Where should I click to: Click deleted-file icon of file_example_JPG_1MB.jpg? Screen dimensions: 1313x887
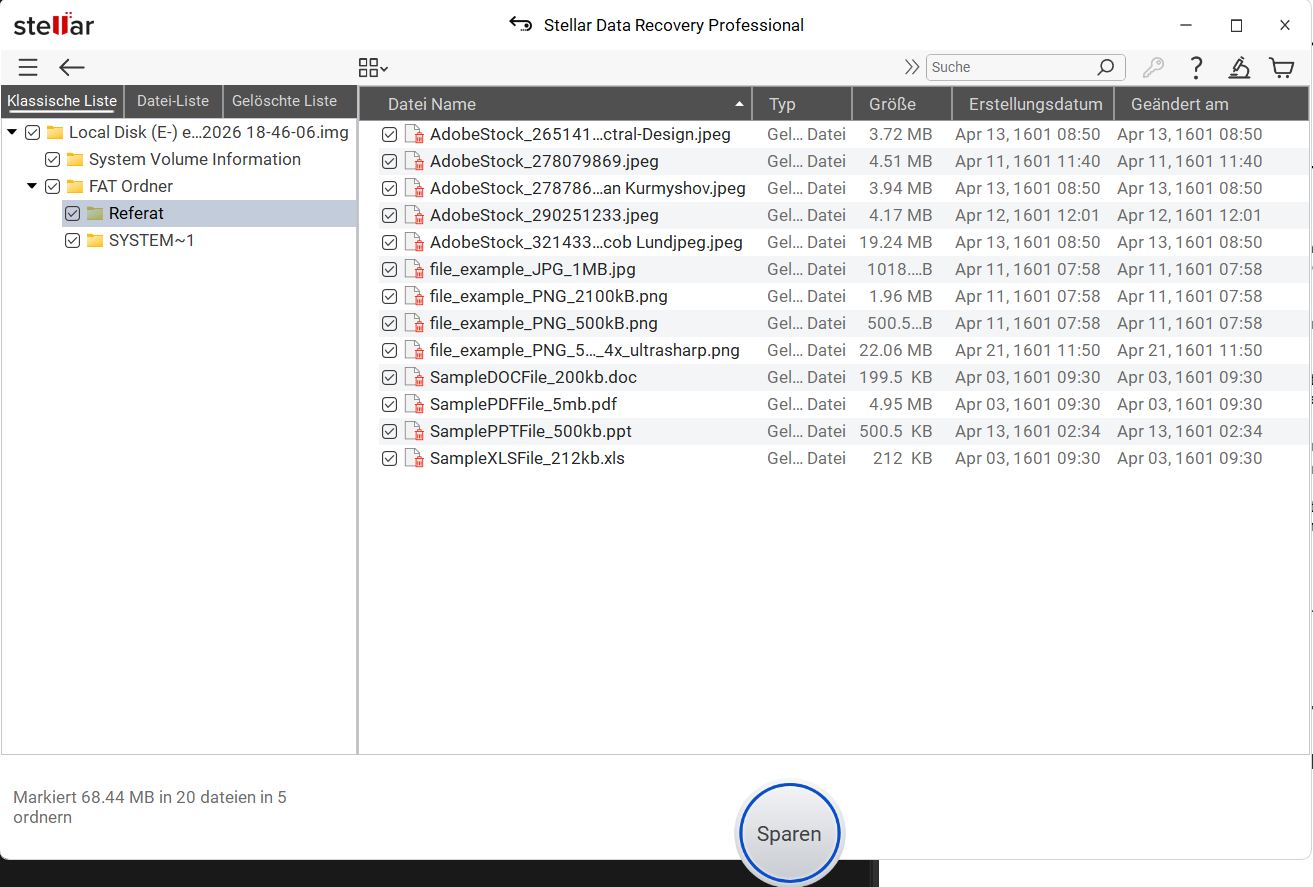(414, 269)
